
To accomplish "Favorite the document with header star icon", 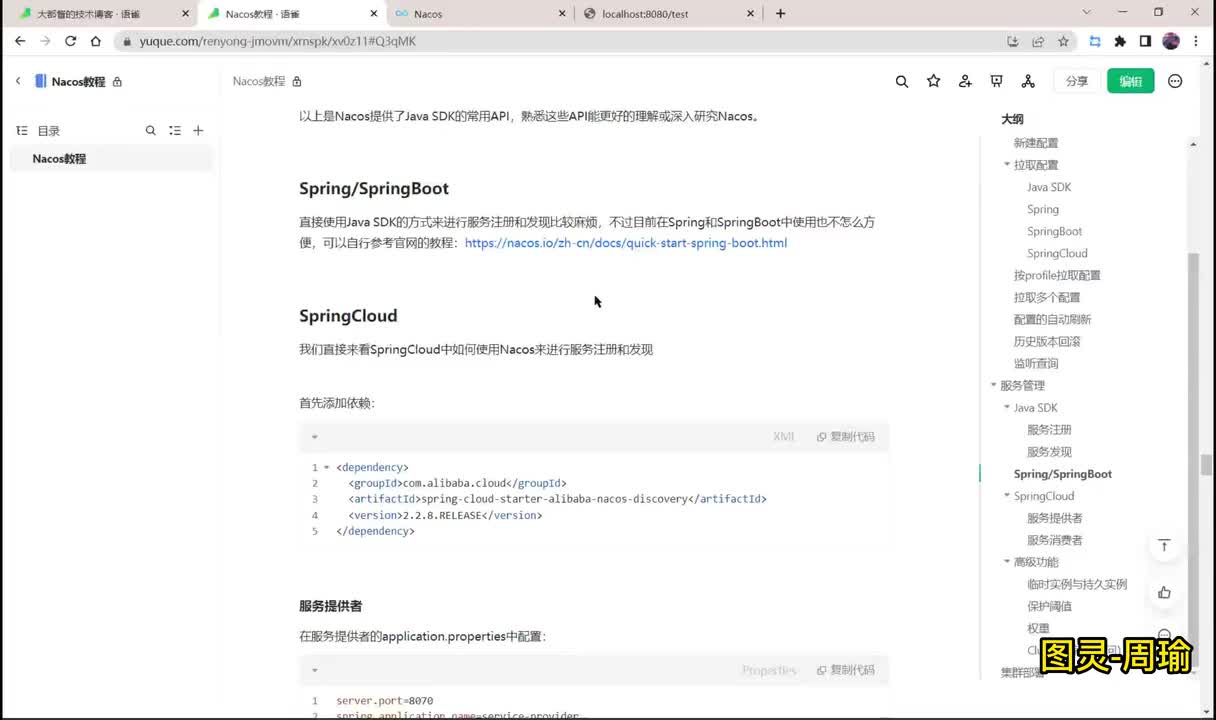I will click(x=934, y=81).
